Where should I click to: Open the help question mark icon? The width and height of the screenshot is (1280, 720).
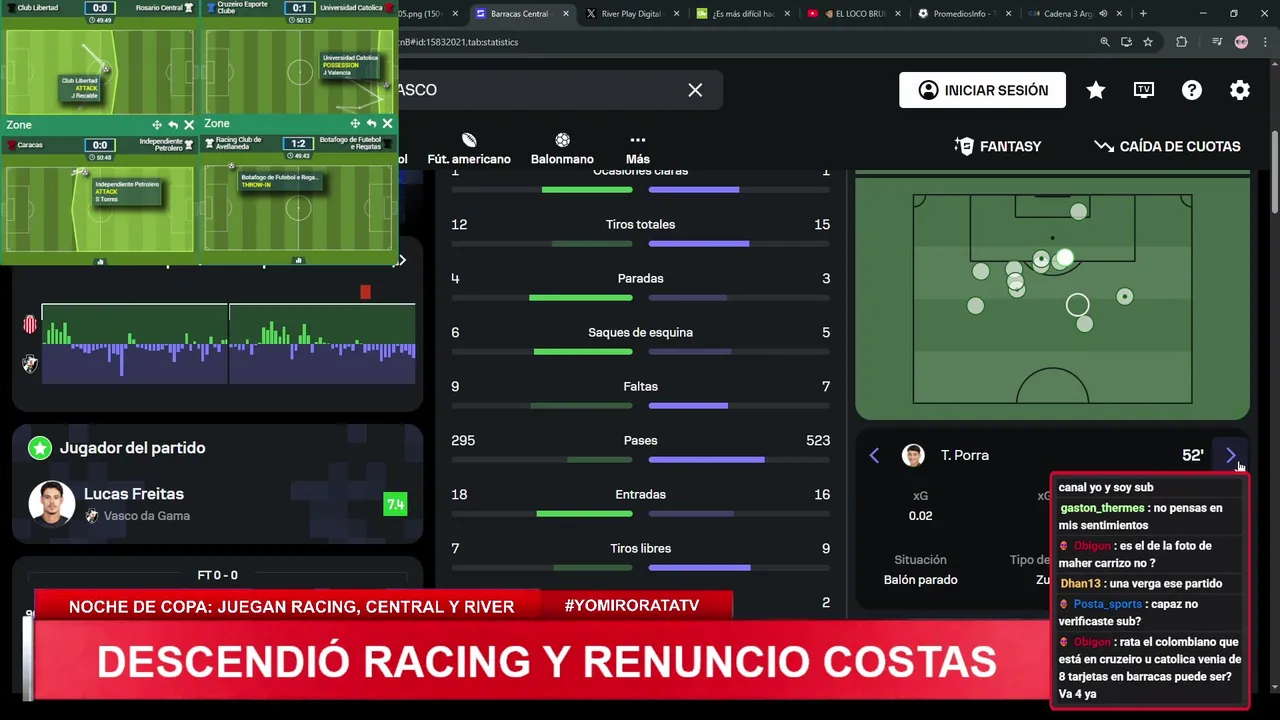click(x=1192, y=90)
